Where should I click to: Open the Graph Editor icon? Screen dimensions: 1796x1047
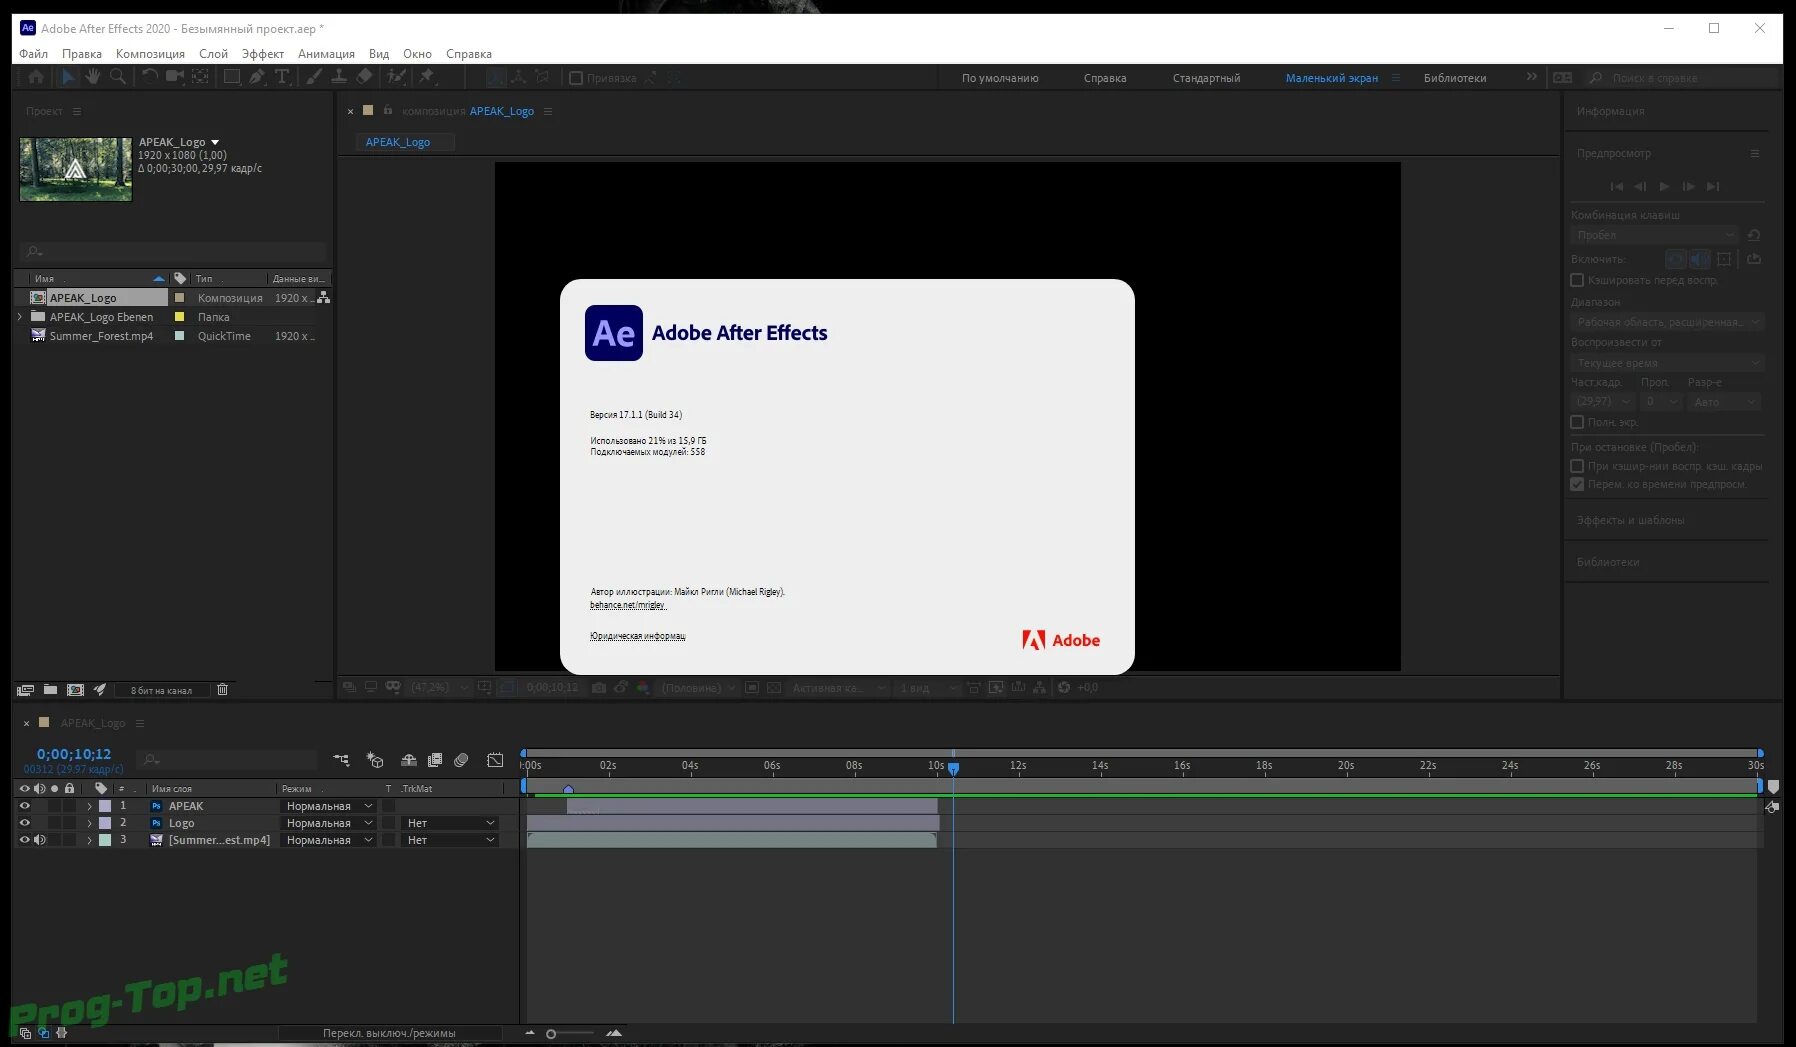[495, 760]
